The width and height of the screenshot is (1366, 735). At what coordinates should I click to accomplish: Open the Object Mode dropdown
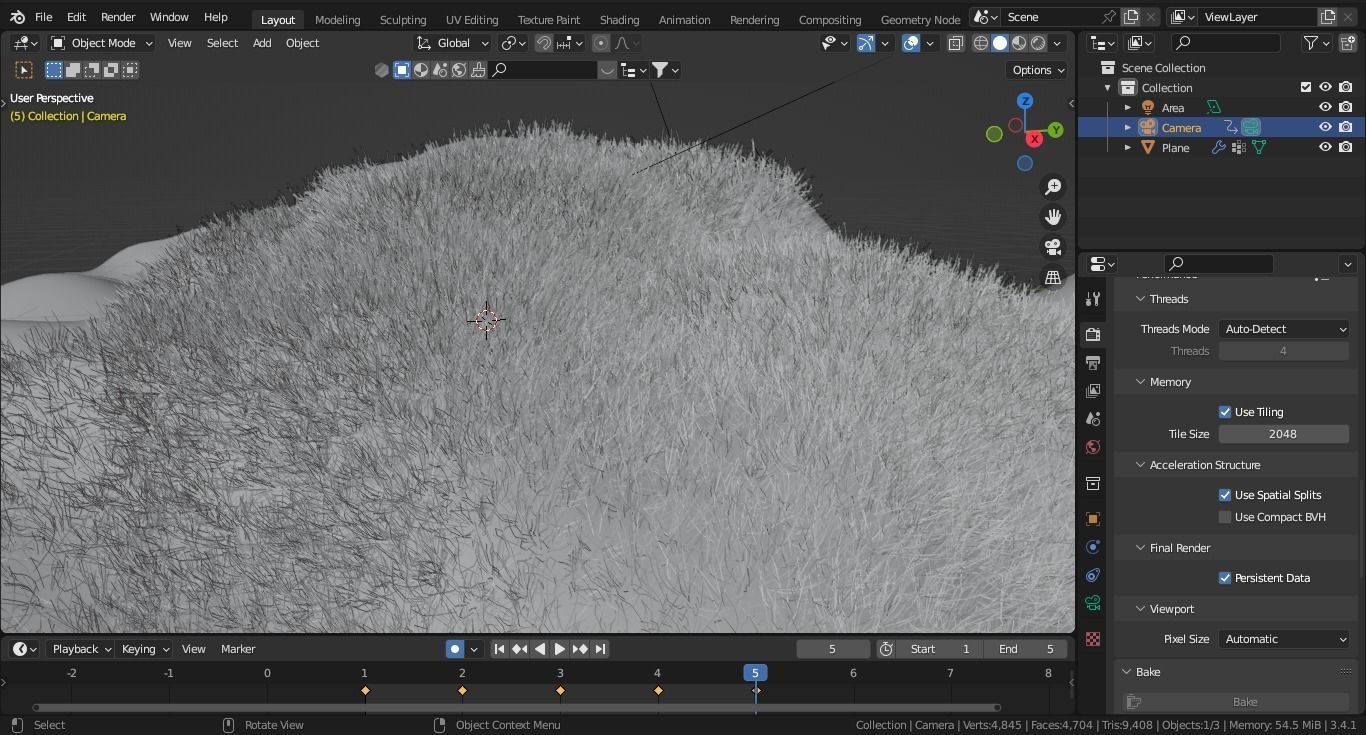[100, 43]
